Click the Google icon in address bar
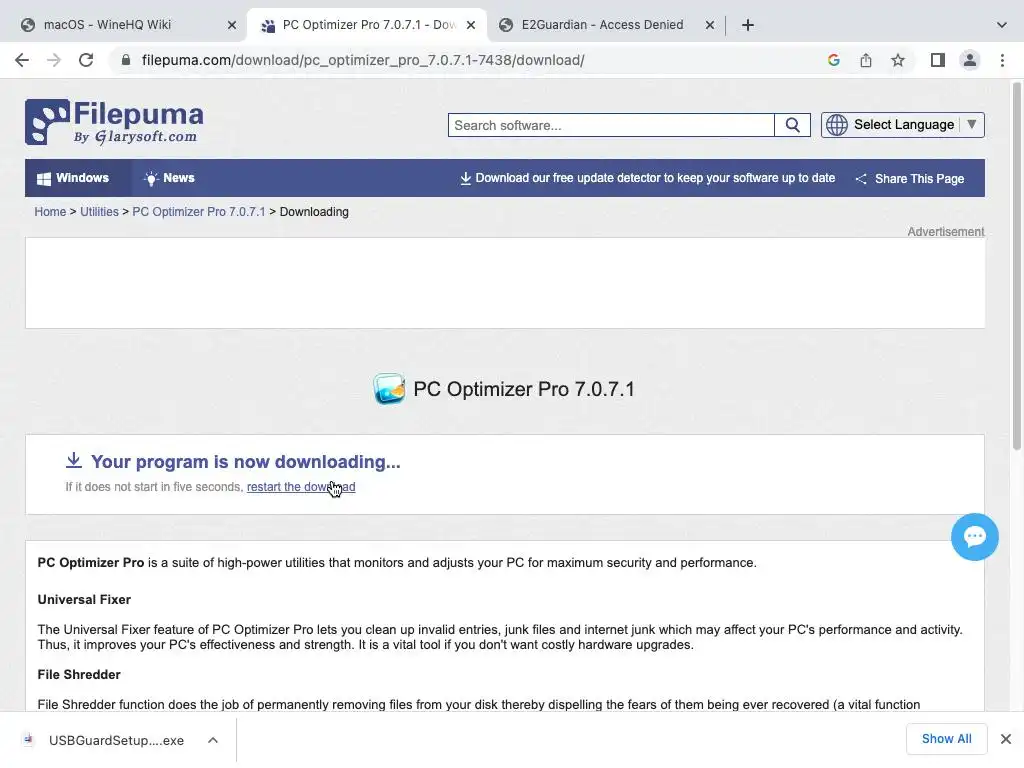 pos(833,60)
